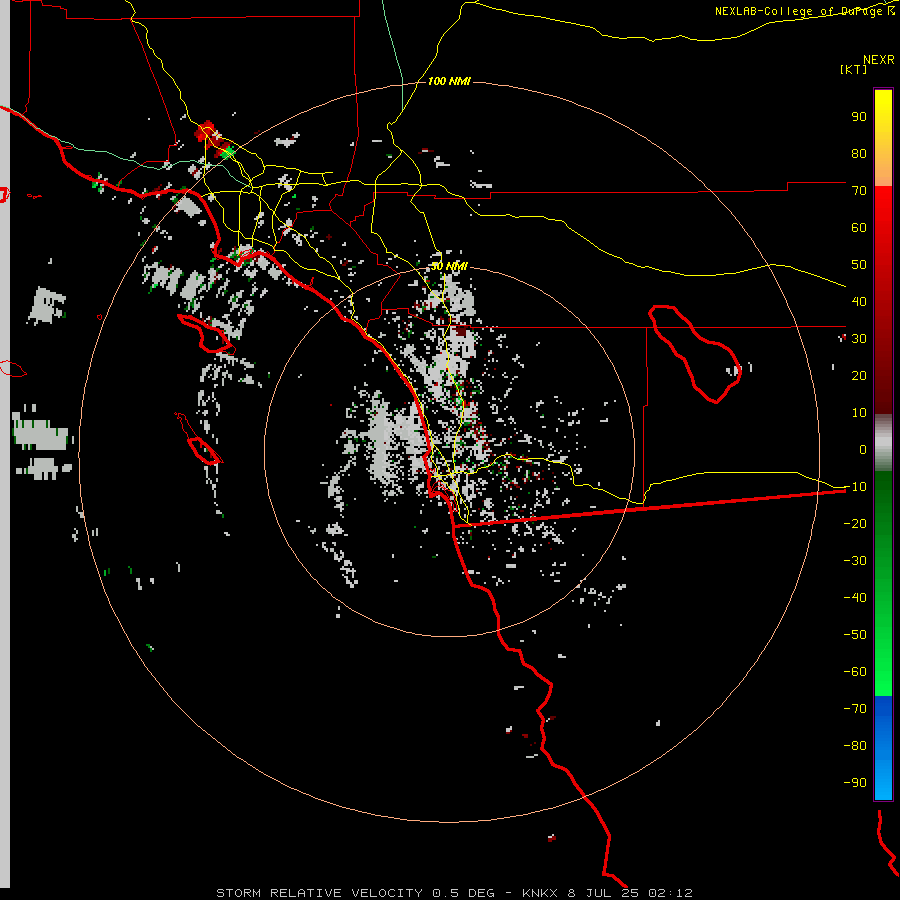This screenshot has width=900, height=900.
Task: Click the "KNKX" radar site identifier
Action: (540, 893)
